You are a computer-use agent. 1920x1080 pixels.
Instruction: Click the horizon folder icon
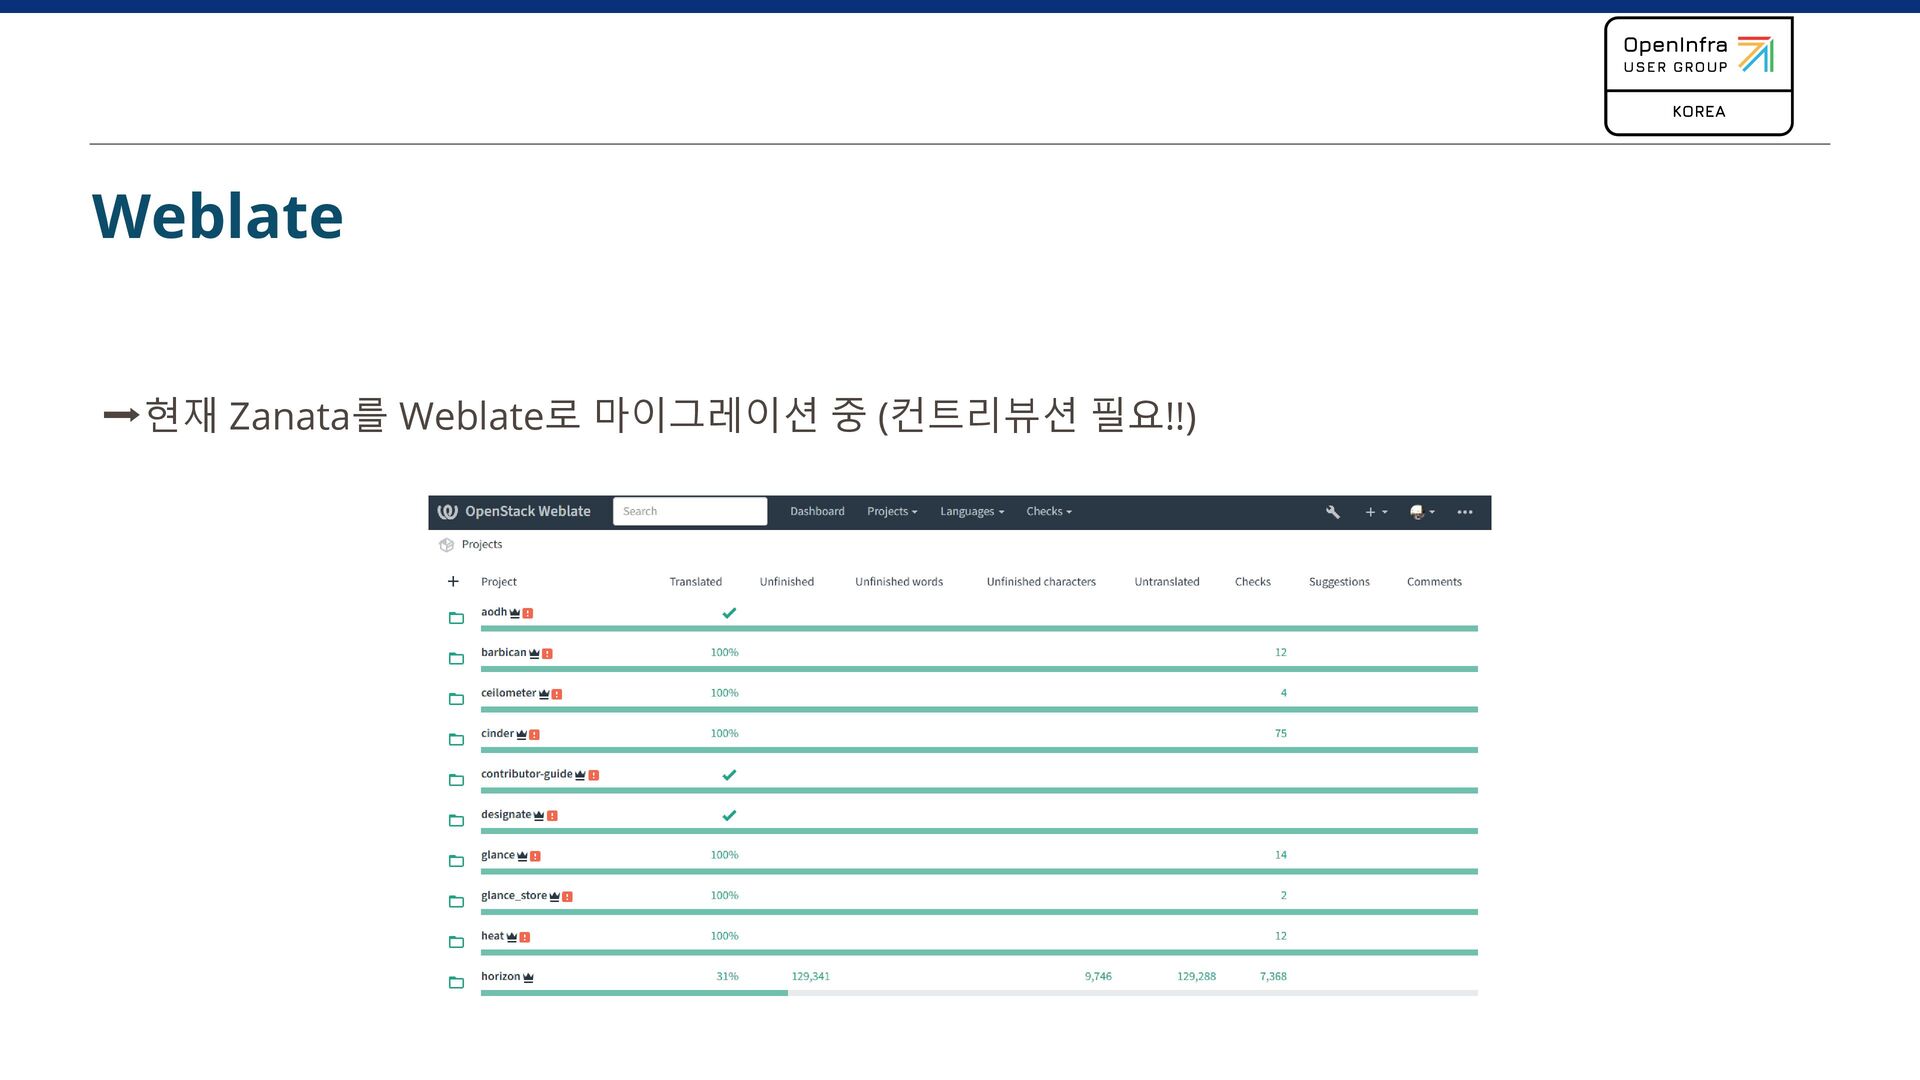(456, 982)
